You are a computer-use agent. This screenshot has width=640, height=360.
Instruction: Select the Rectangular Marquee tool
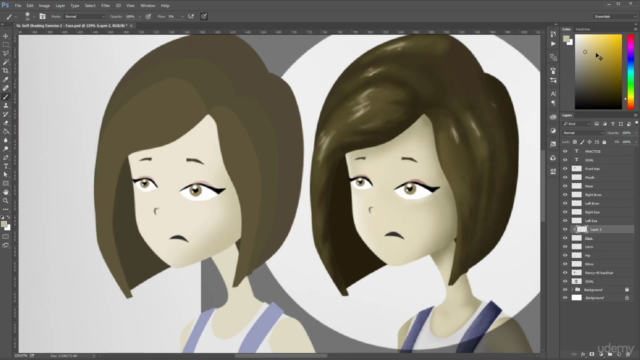click(x=6, y=45)
